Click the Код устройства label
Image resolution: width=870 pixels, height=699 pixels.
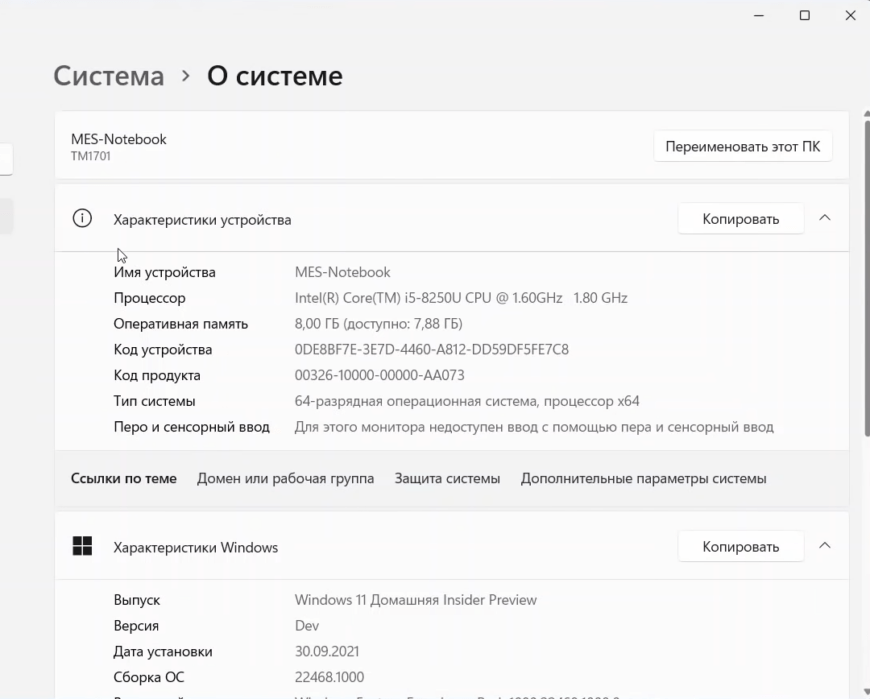point(163,350)
